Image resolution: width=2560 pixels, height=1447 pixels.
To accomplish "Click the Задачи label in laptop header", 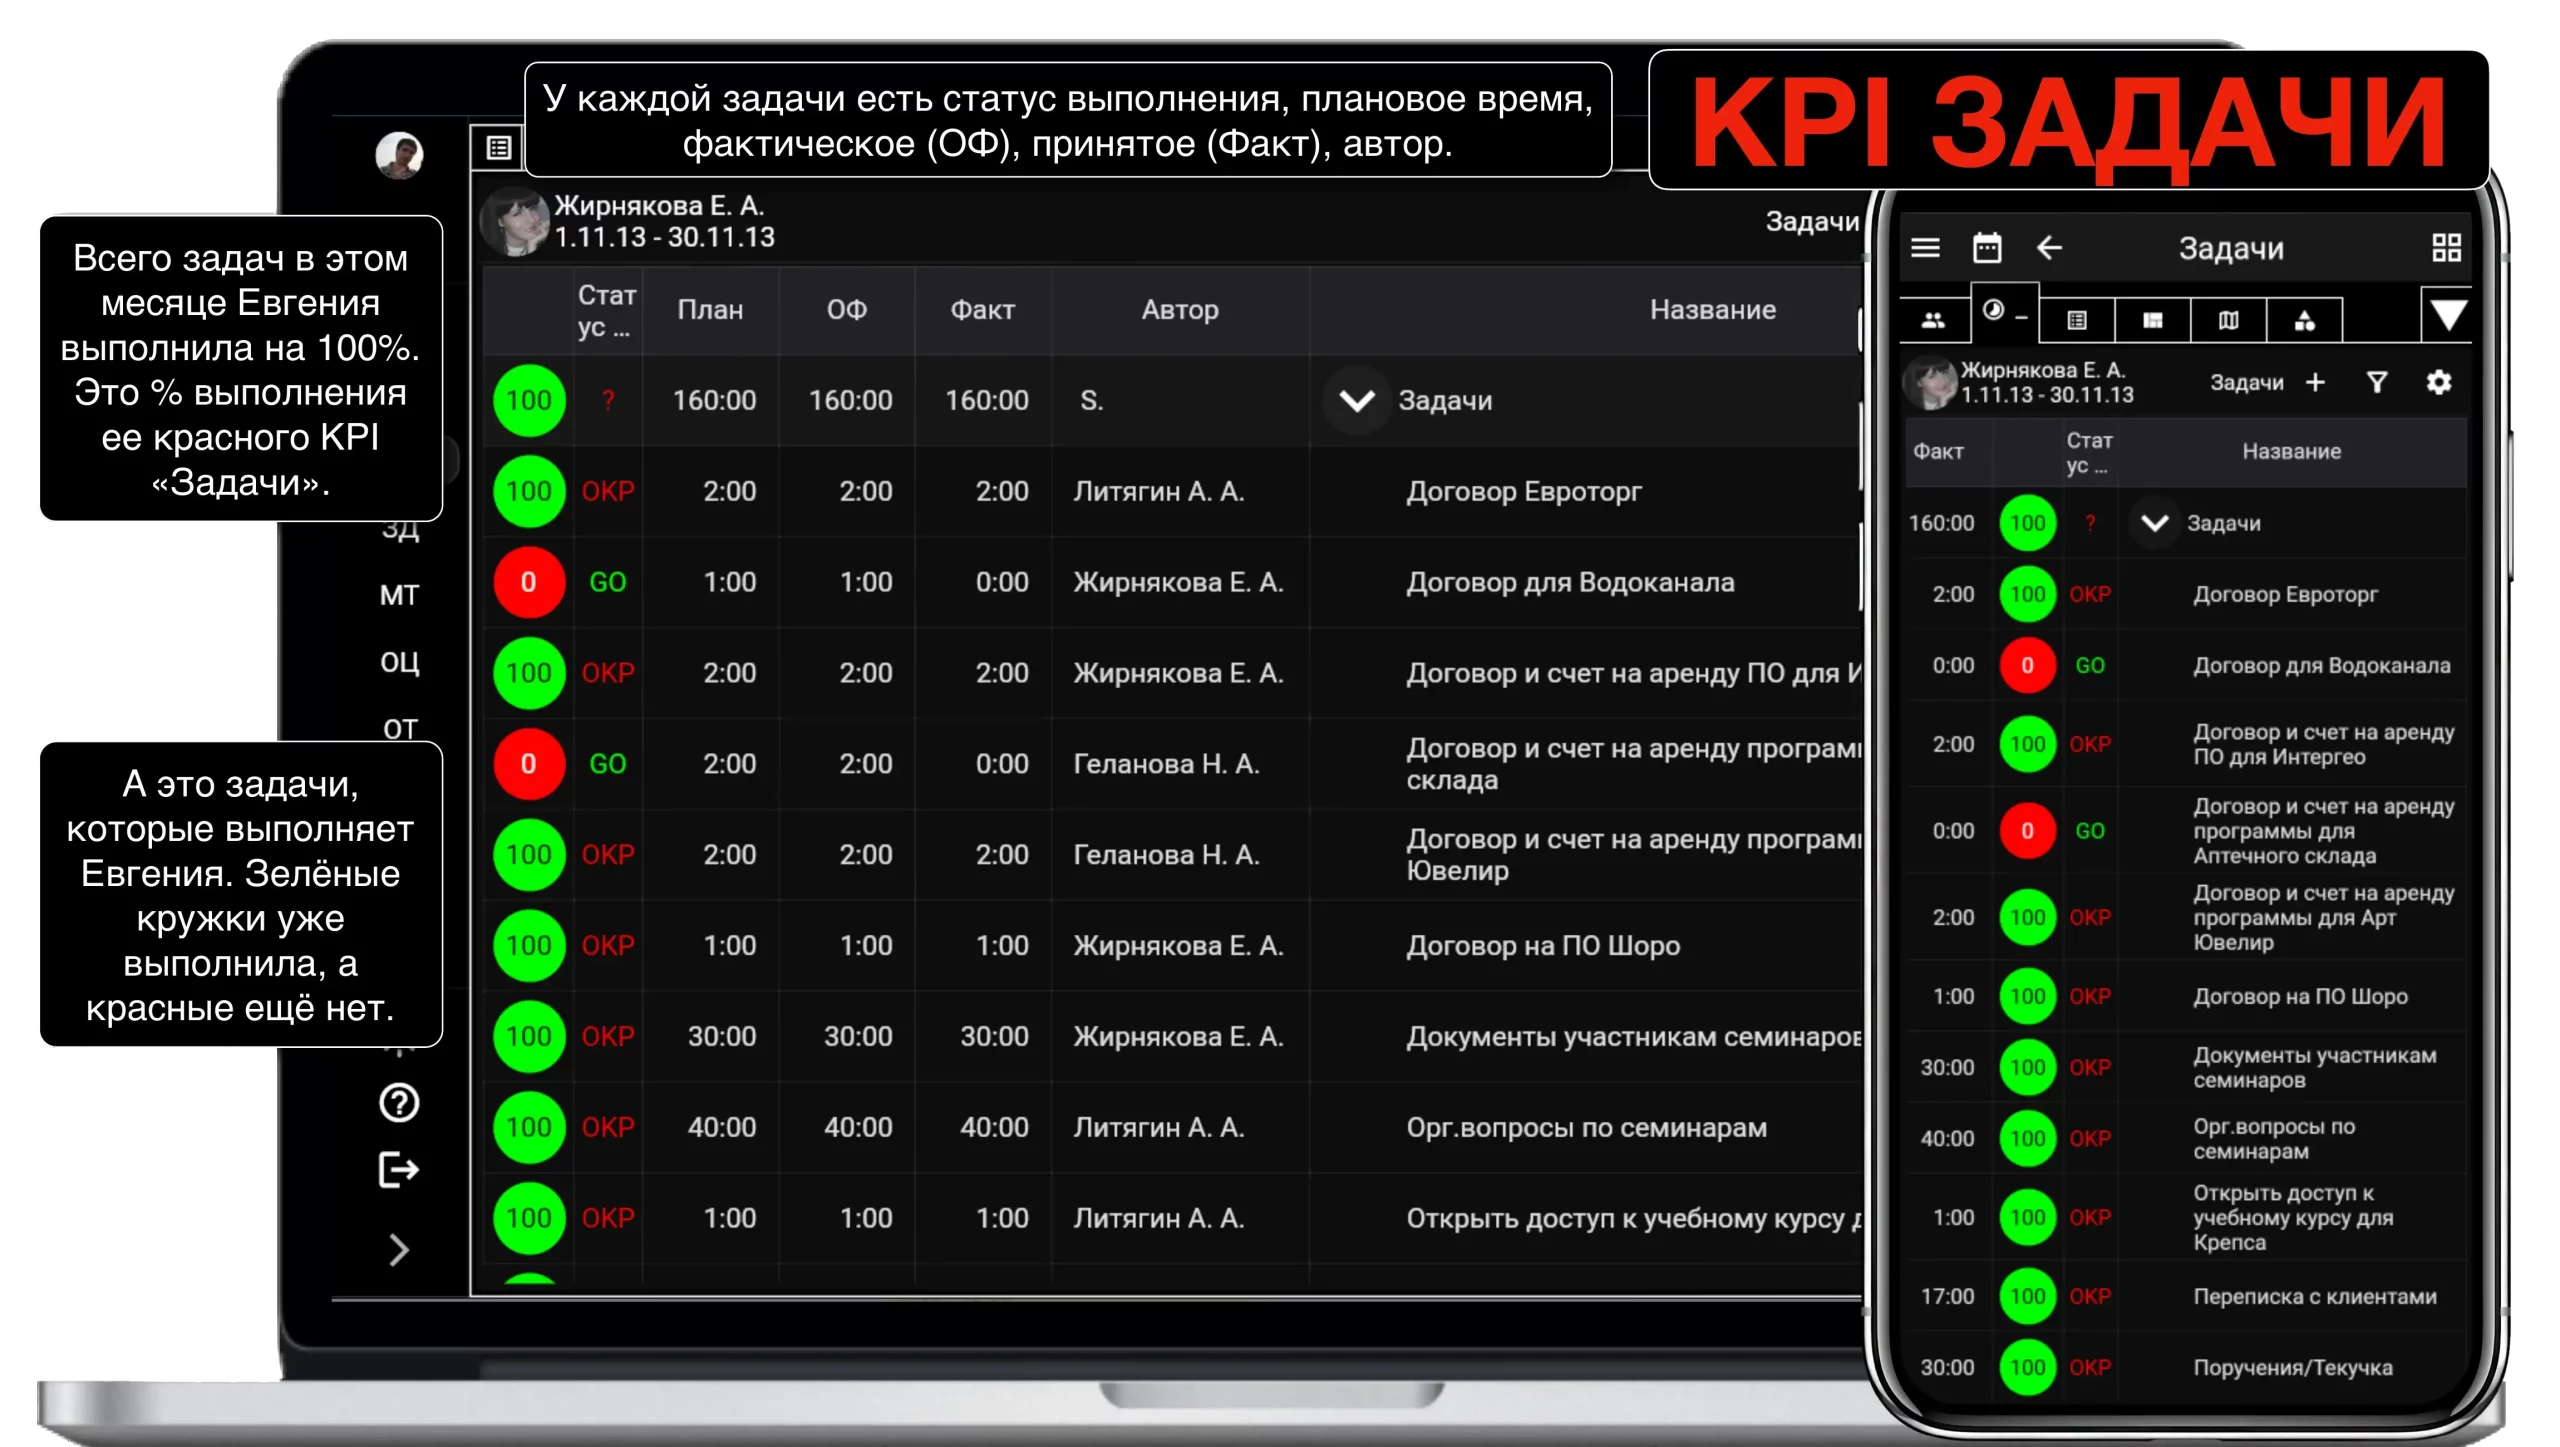I will 1811,221.
